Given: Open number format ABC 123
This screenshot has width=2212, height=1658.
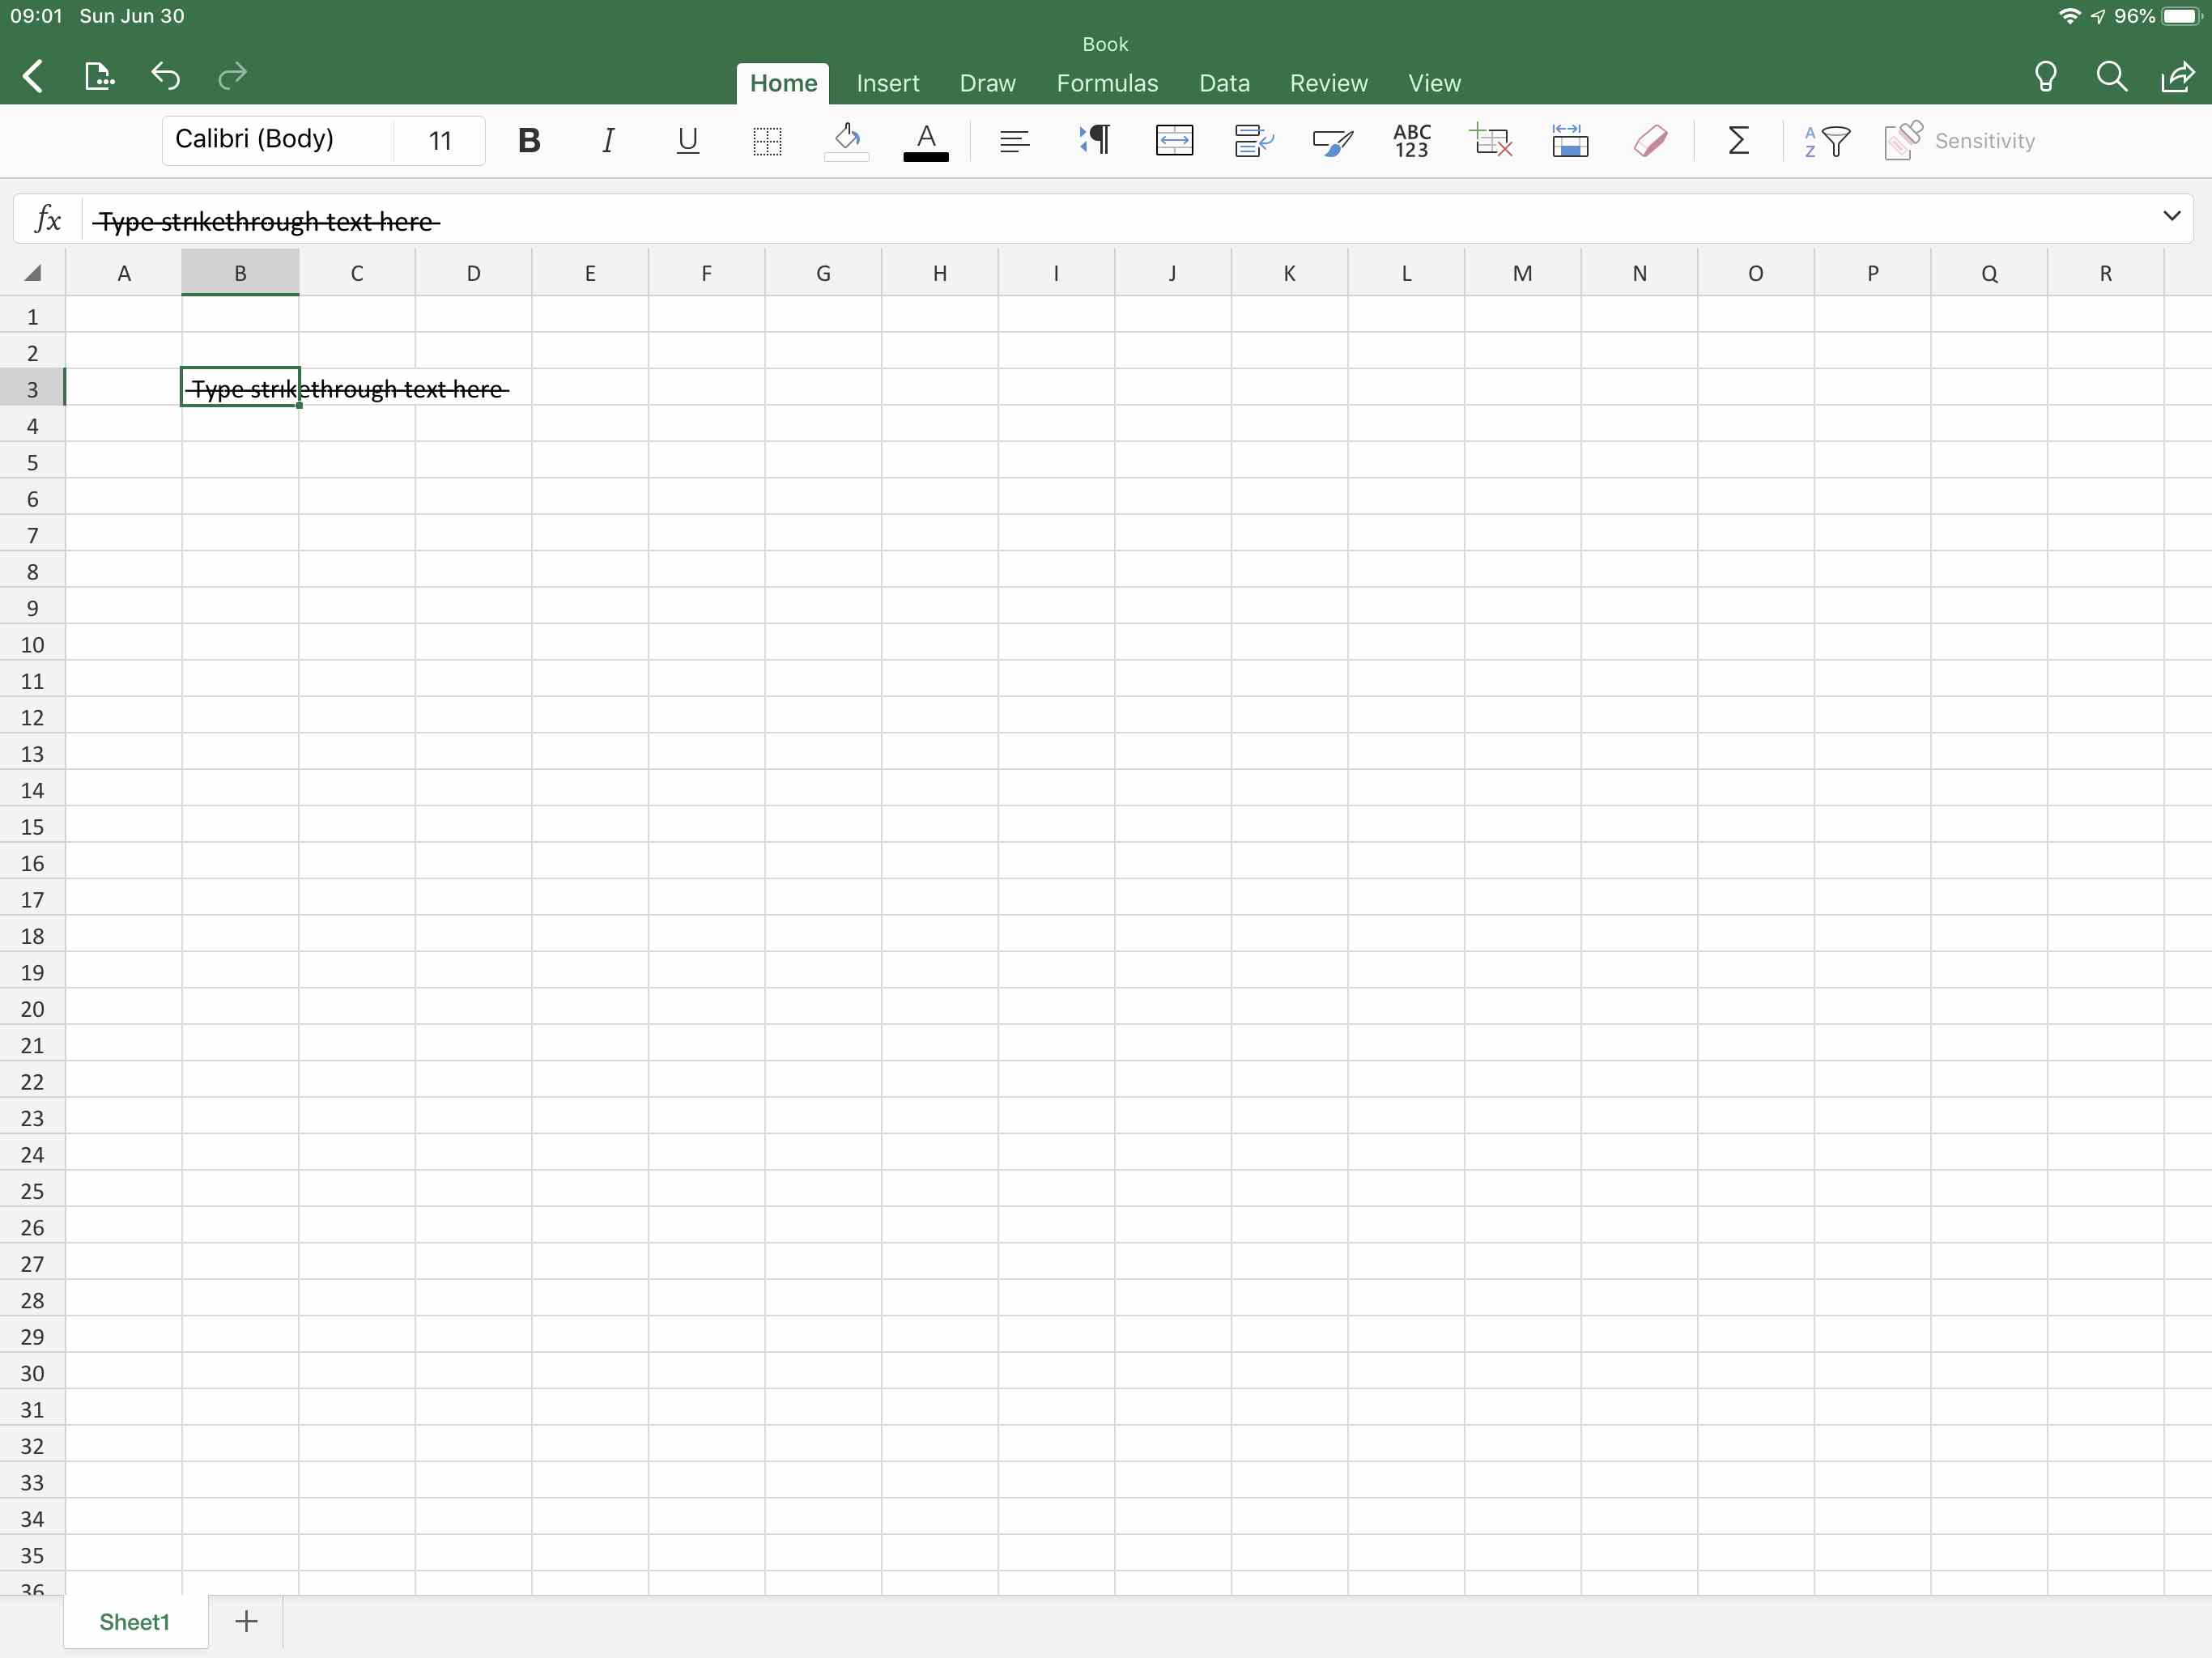Looking at the screenshot, I should [1412, 141].
